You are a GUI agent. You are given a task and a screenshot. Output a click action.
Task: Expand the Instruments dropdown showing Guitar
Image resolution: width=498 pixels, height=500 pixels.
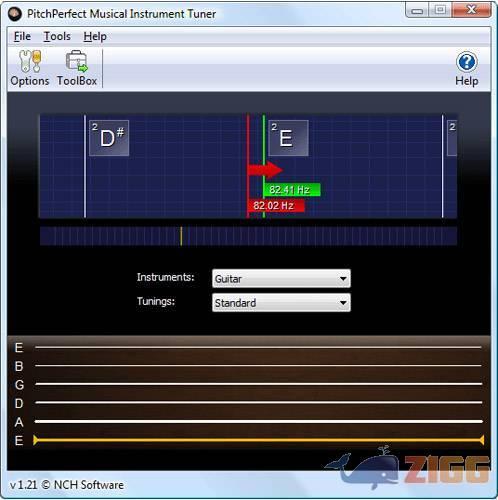tap(281, 279)
